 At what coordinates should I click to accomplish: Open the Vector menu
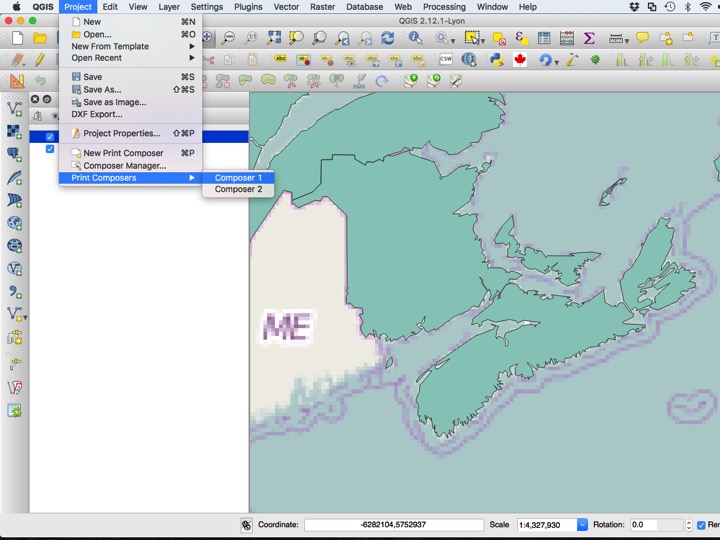(x=286, y=7)
